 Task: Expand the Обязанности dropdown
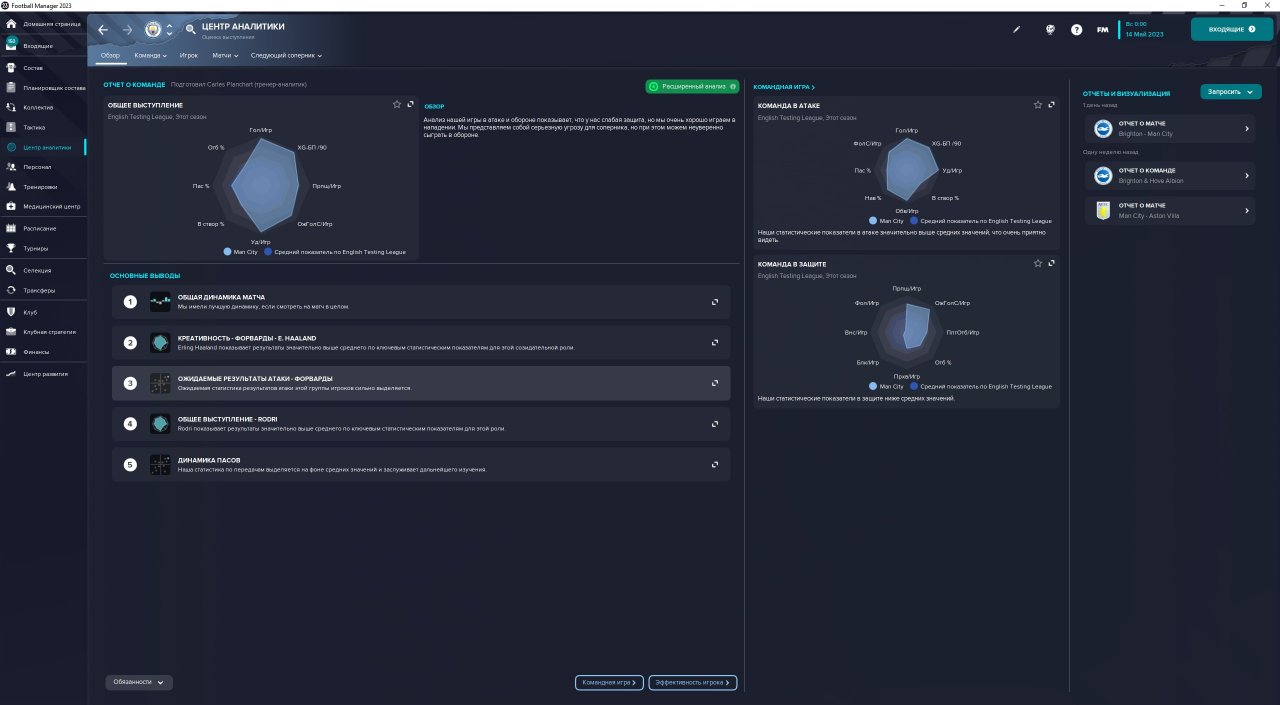139,682
